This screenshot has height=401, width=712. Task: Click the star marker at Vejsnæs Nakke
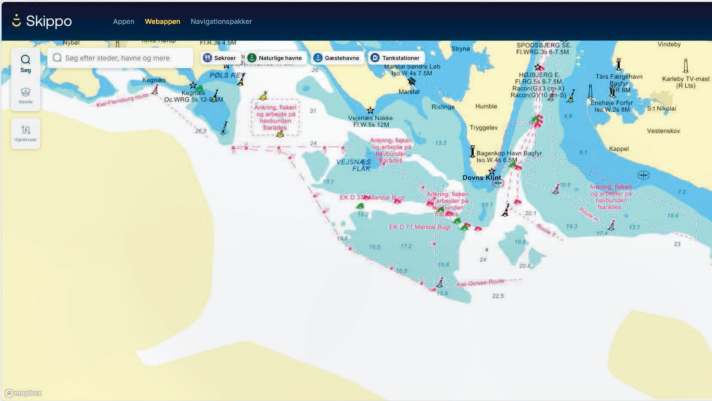coord(370,110)
